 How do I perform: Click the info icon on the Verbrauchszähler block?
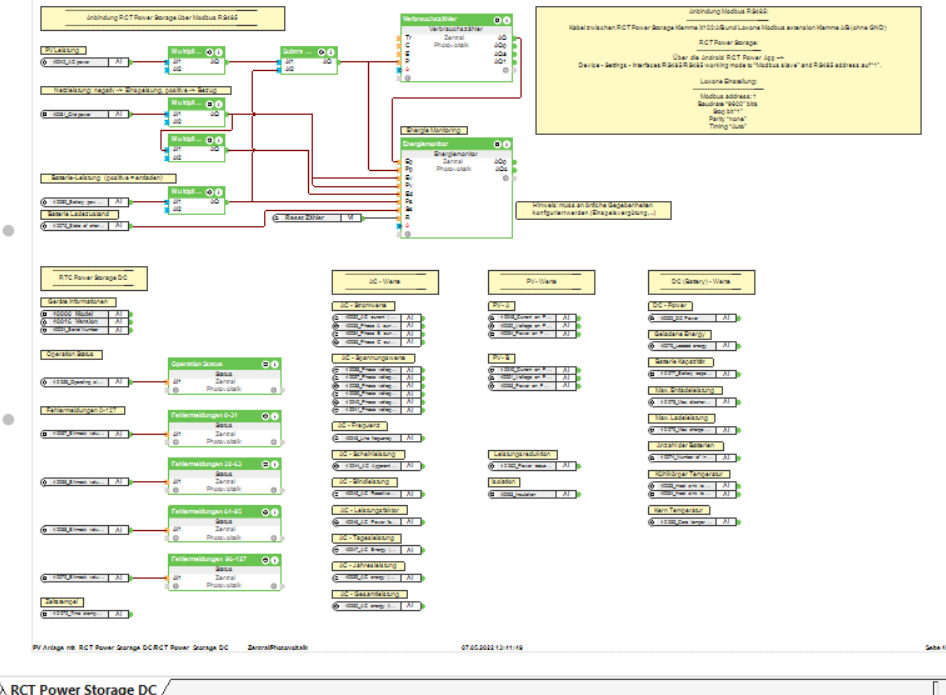click(x=507, y=20)
